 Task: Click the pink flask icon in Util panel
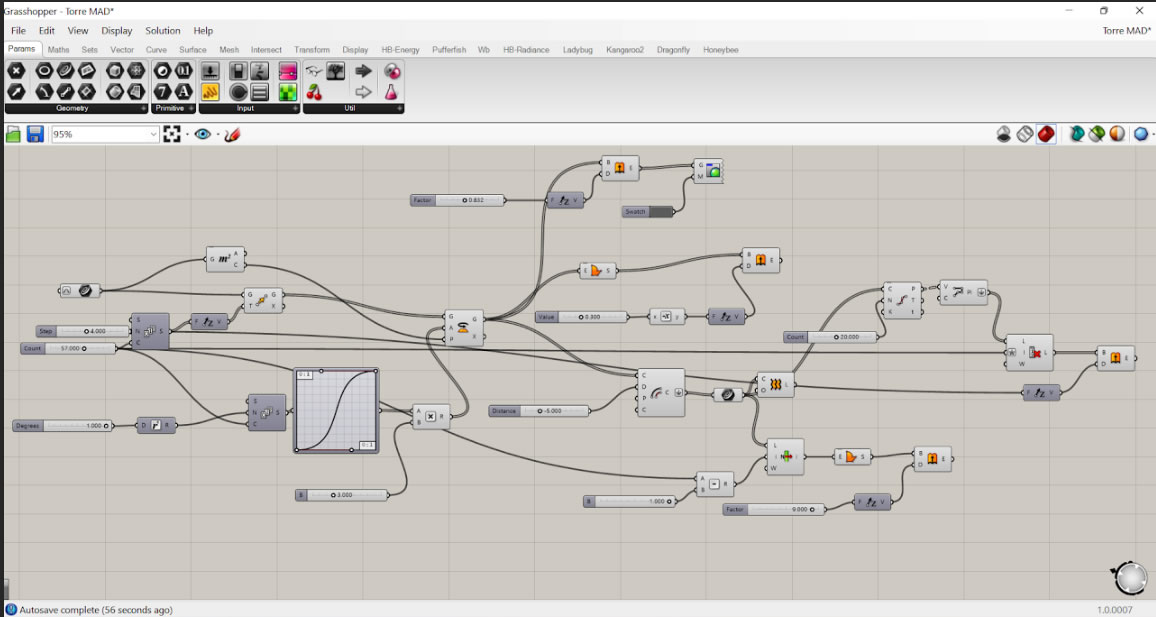pos(392,92)
